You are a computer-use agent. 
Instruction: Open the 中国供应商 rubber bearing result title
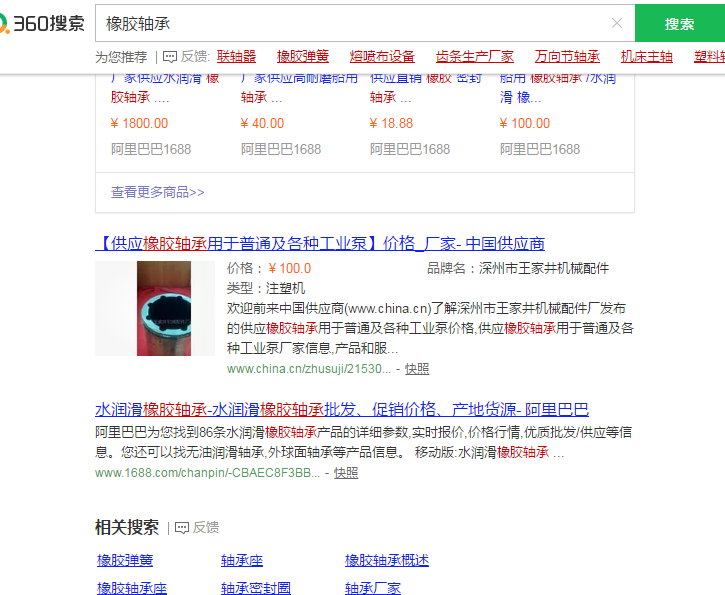tap(320, 243)
